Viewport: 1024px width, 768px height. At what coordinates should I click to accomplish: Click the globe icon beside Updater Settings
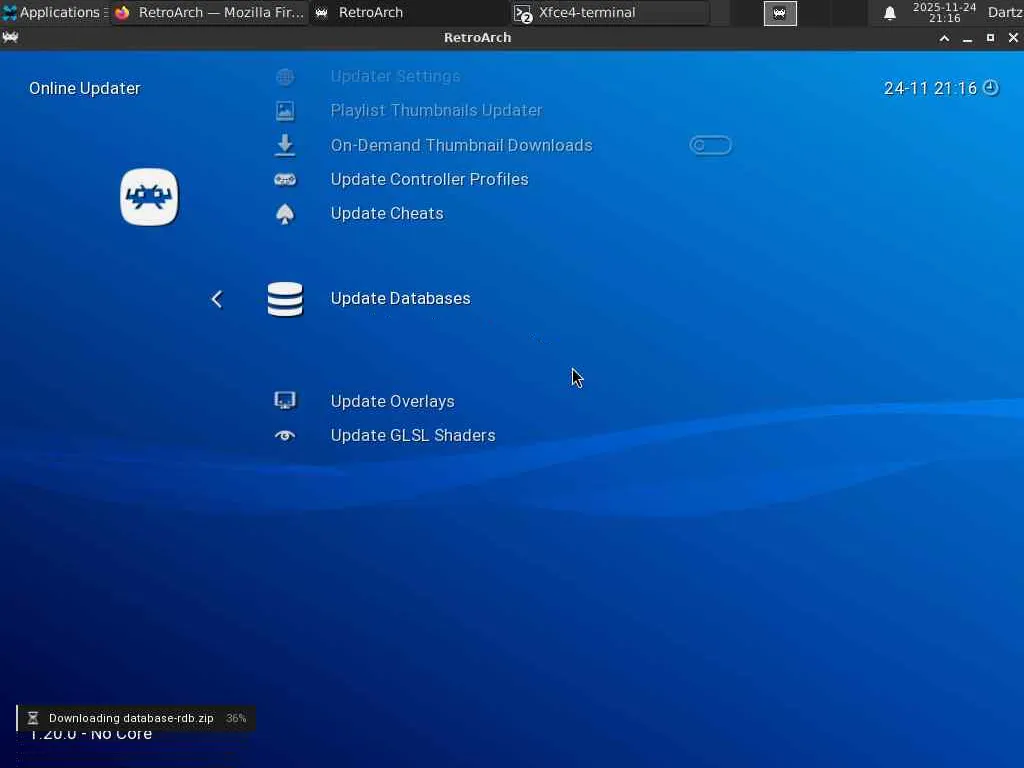coord(285,76)
